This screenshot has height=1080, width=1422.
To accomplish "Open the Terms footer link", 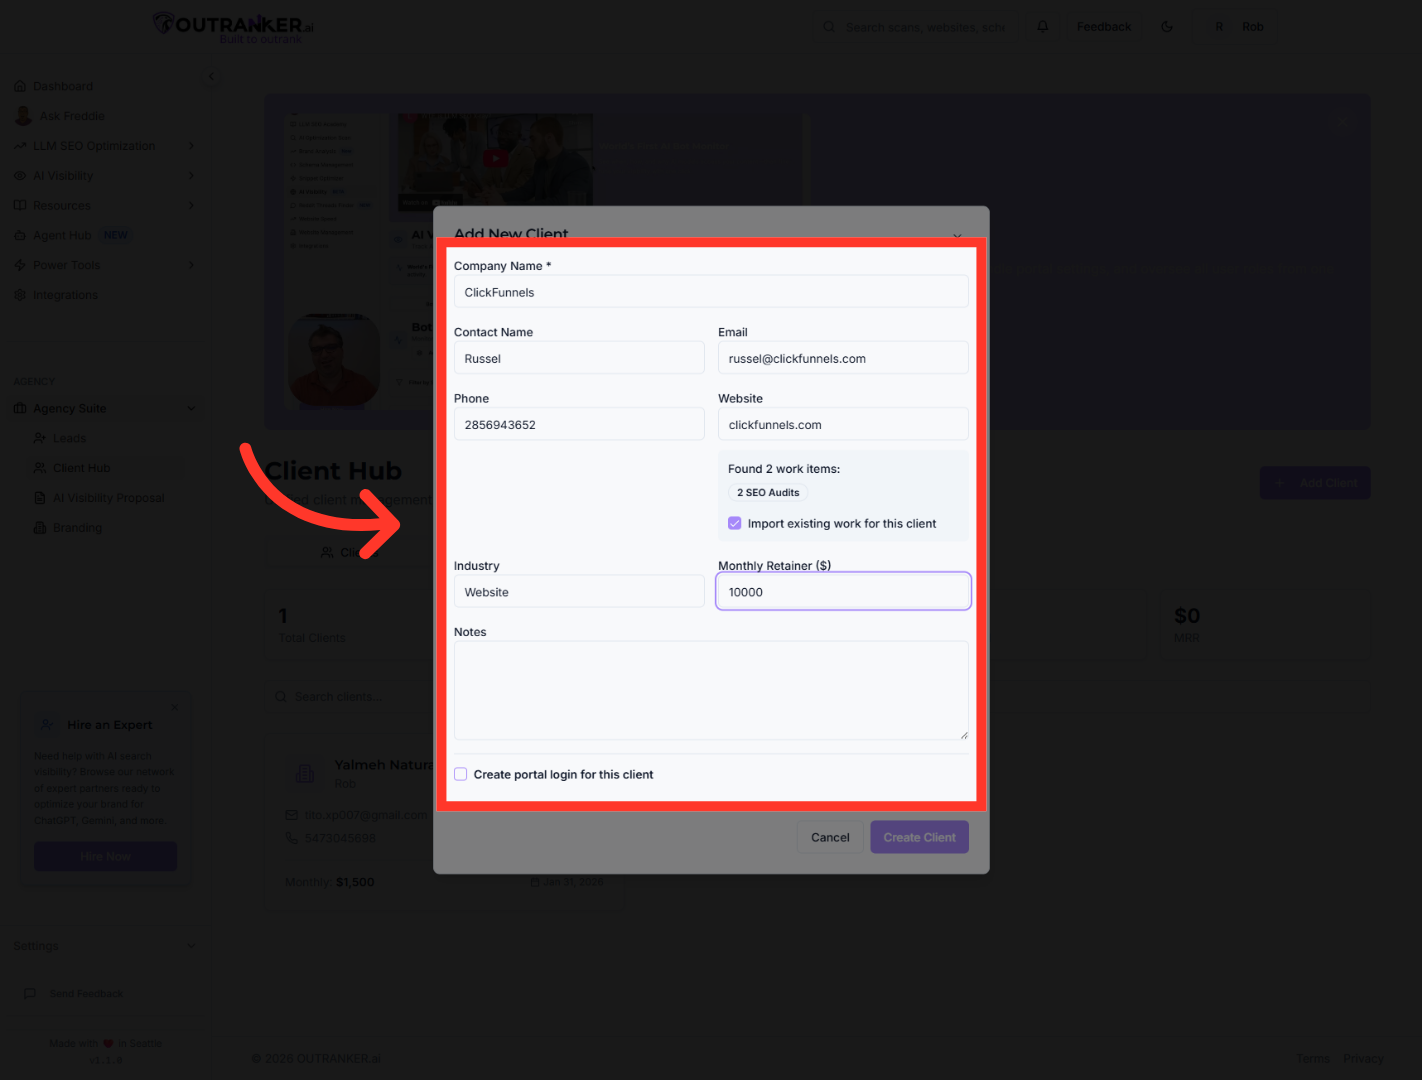I will (x=1313, y=1058).
